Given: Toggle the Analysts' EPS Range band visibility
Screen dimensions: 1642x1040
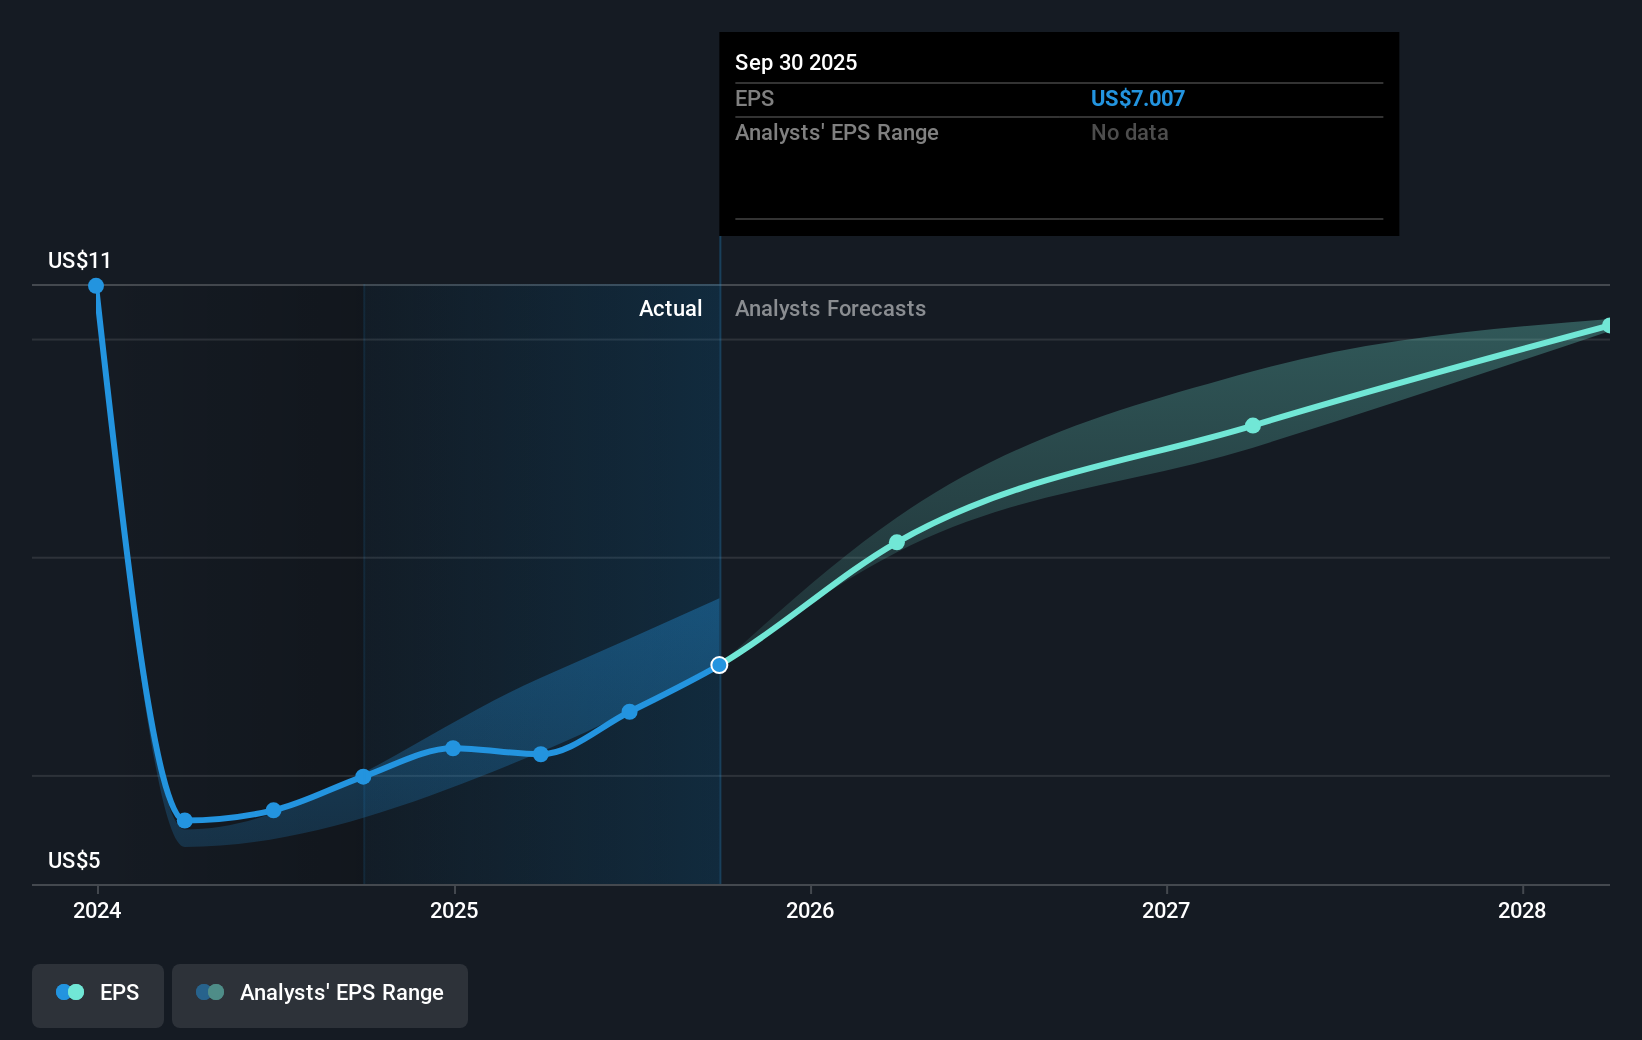Looking at the screenshot, I should (x=320, y=995).
